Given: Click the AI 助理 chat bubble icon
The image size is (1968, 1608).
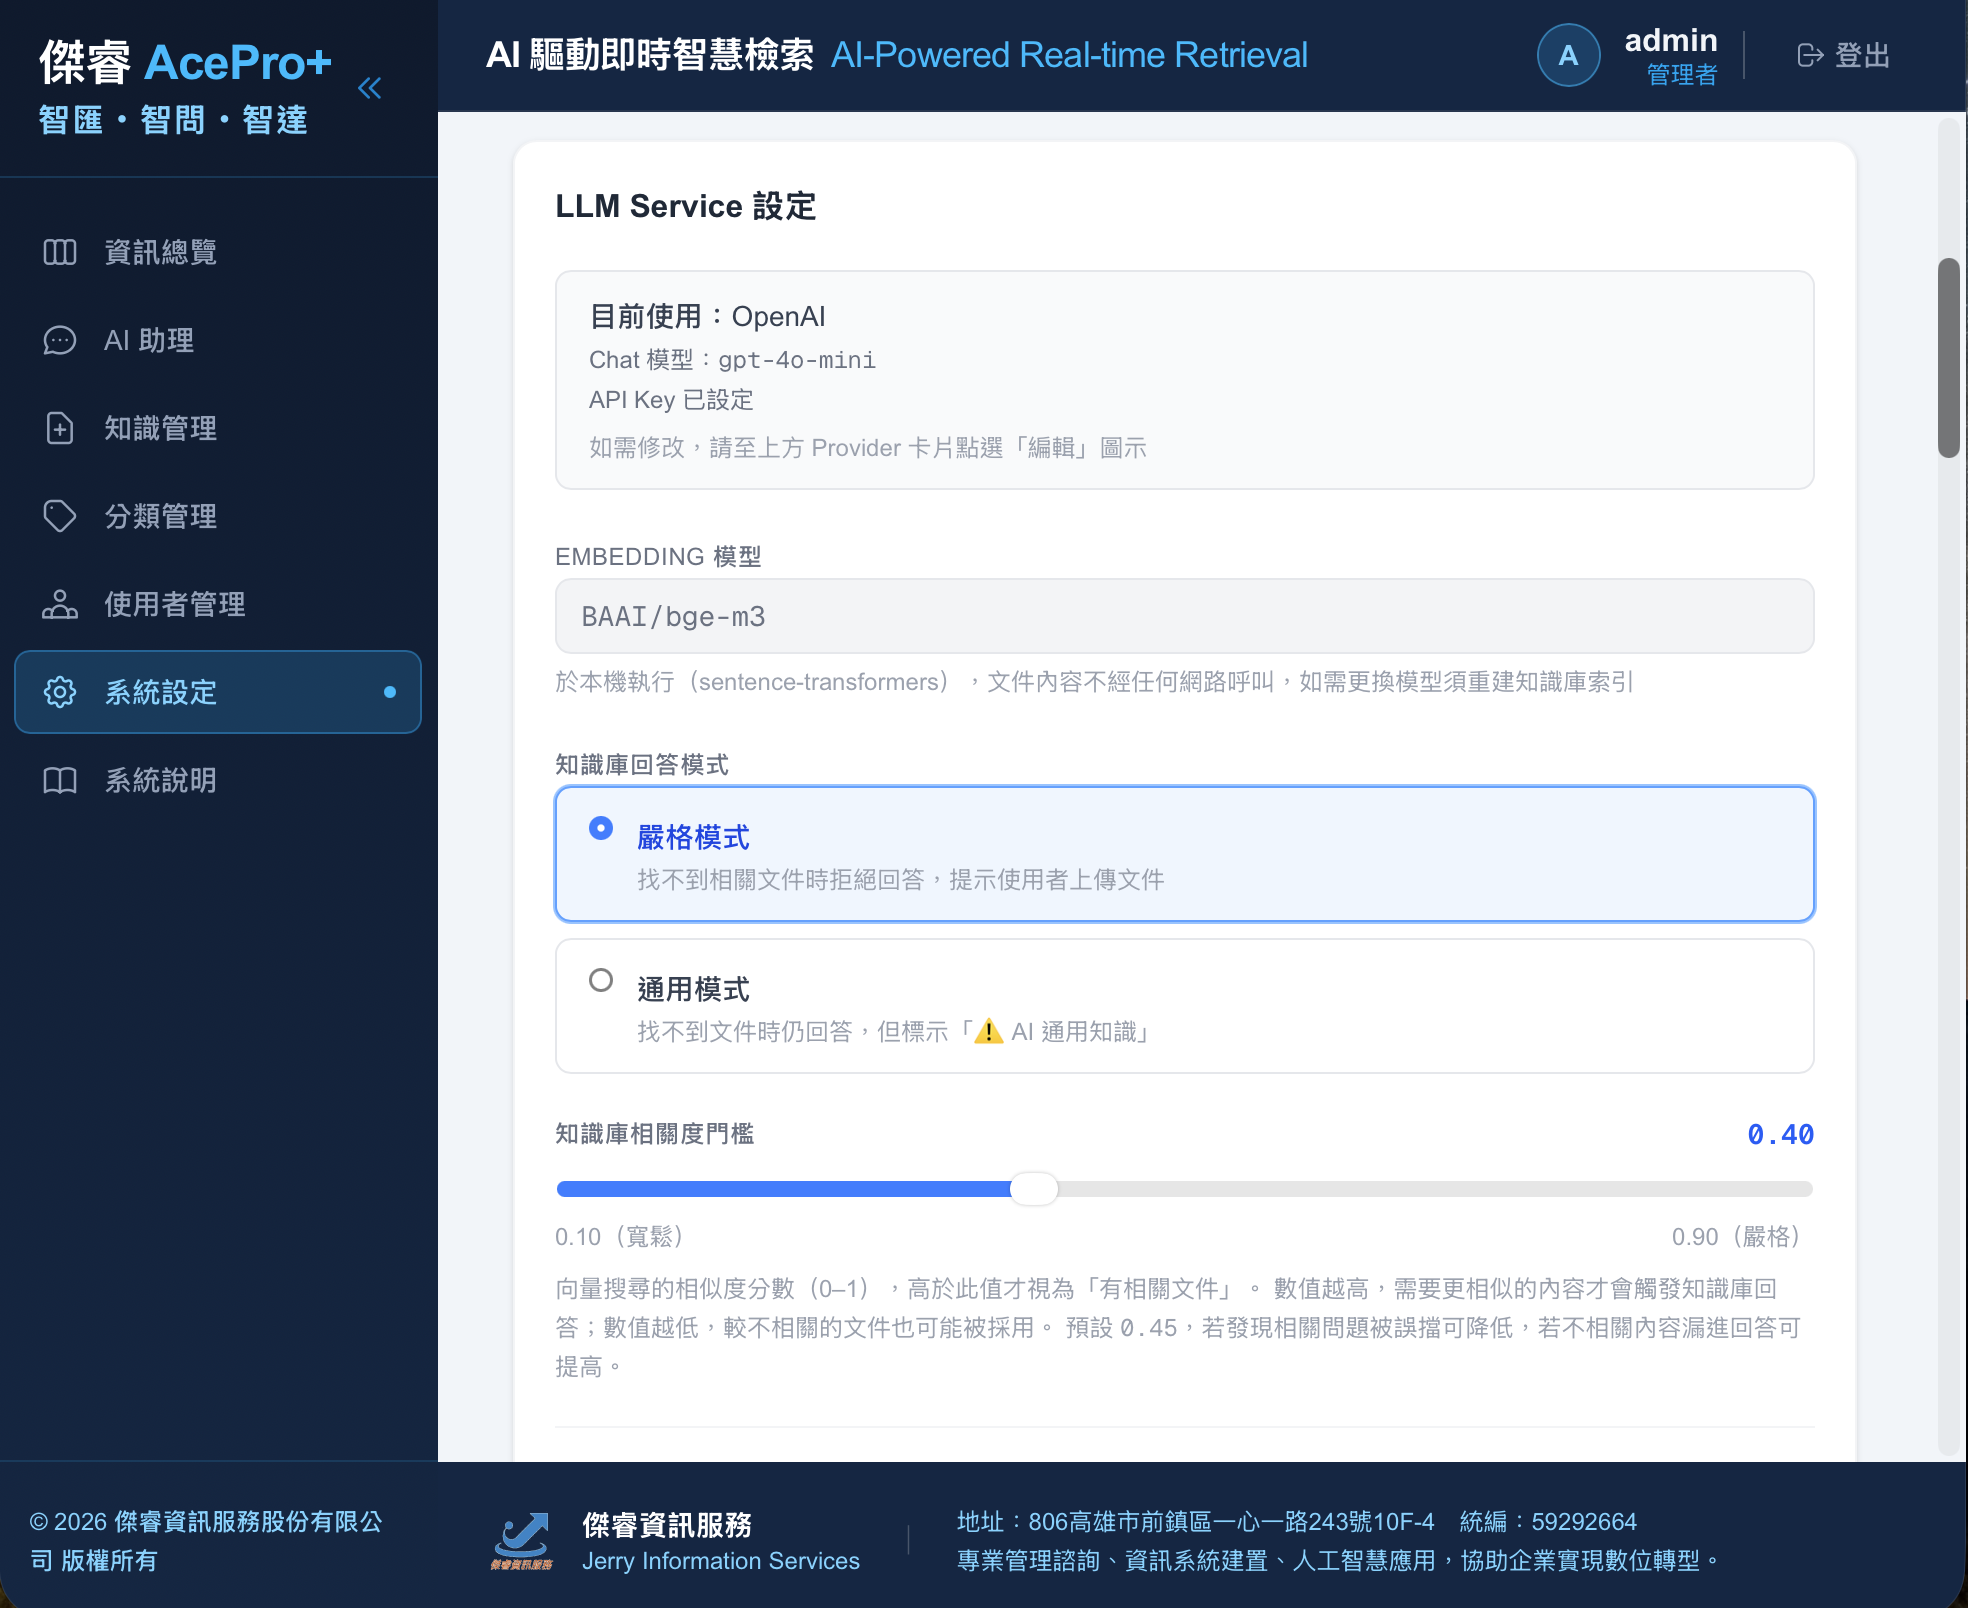Looking at the screenshot, I should (x=60, y=340).
